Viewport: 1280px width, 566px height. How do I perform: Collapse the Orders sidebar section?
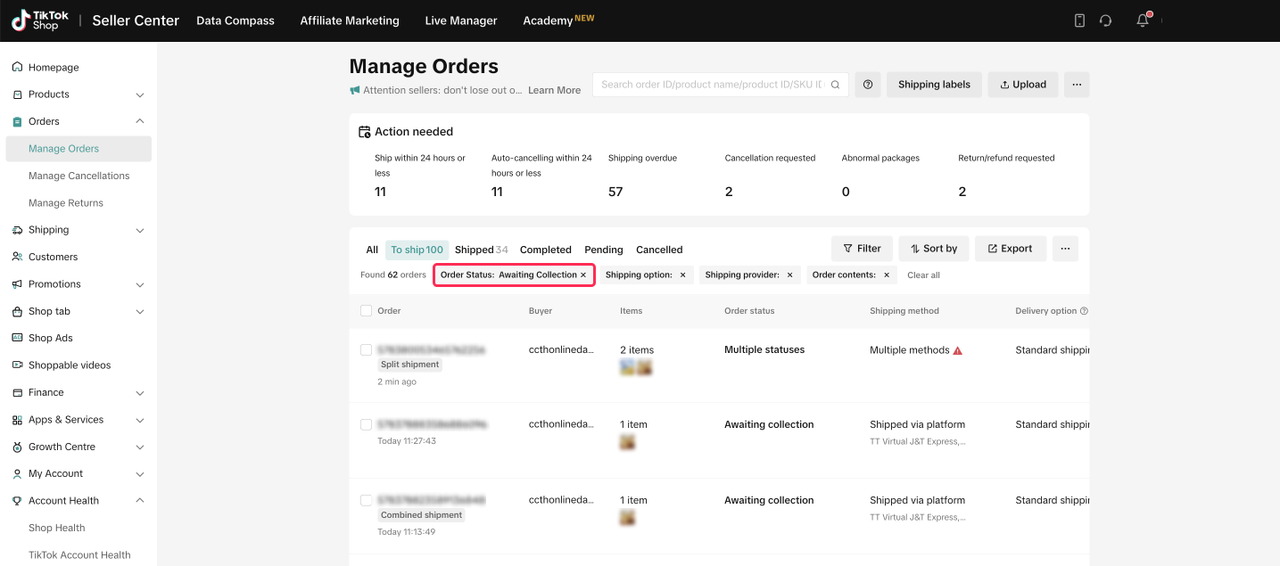[x=139, y=122]
